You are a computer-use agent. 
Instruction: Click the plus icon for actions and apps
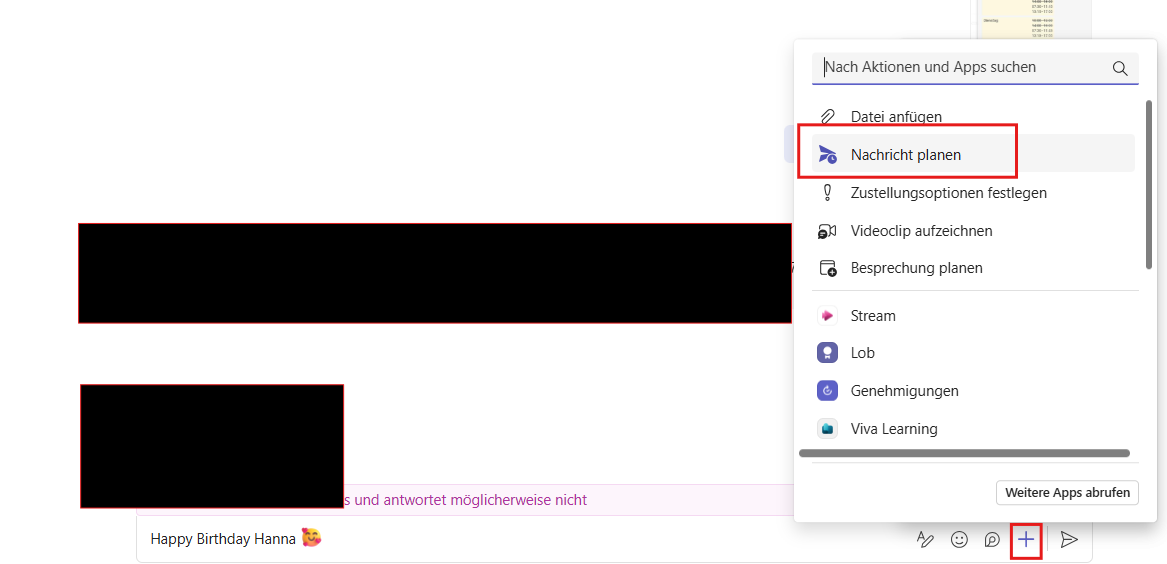tap(1026, 540)
